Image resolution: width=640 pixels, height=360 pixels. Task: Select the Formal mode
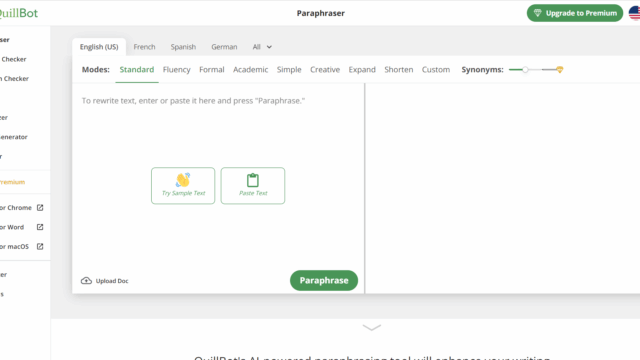pos(212,70)
